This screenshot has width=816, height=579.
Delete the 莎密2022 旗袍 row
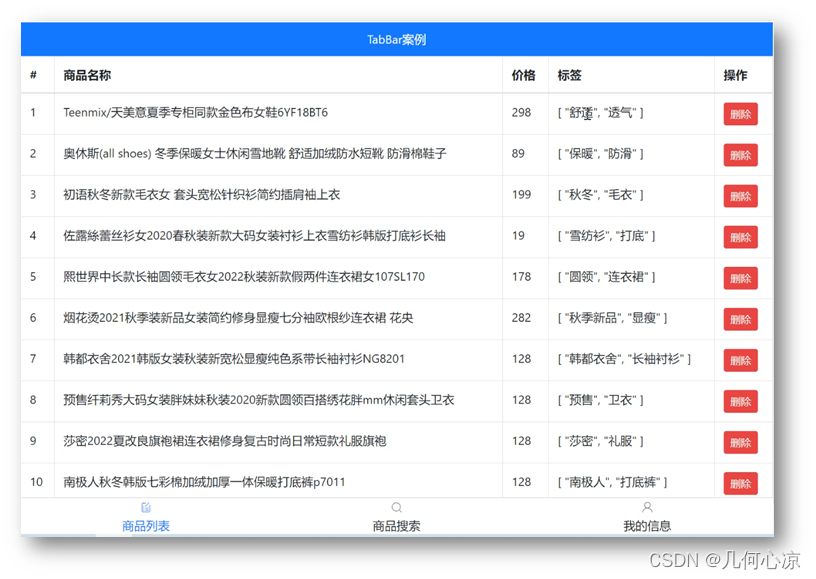(x=740, y=443)
